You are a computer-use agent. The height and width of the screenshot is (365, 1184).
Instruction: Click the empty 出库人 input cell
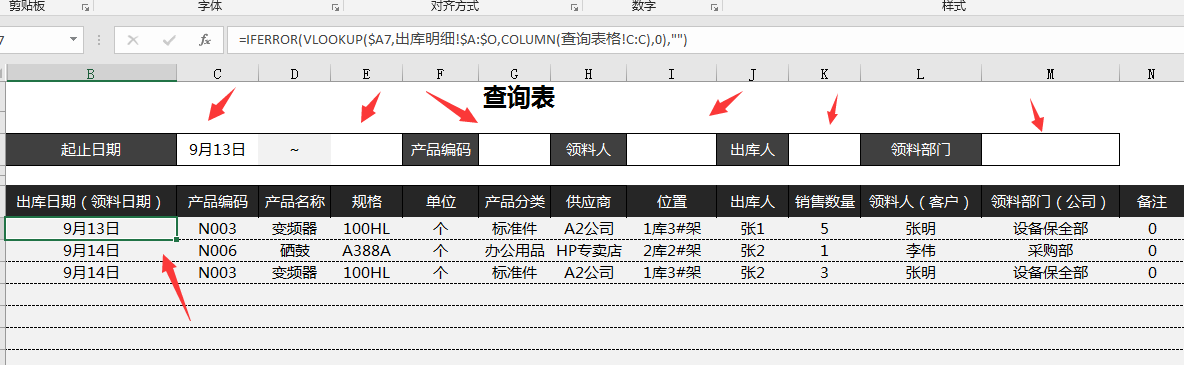[825, 150]
